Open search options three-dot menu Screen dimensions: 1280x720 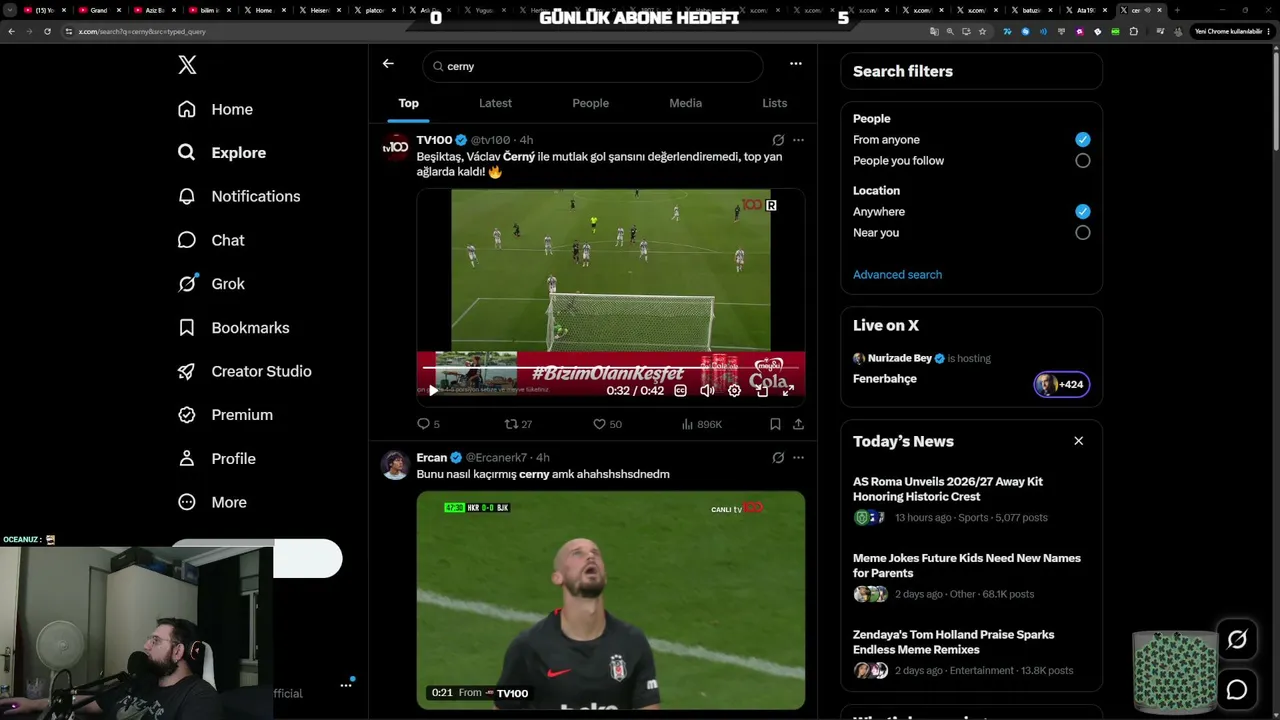[796, 64]
